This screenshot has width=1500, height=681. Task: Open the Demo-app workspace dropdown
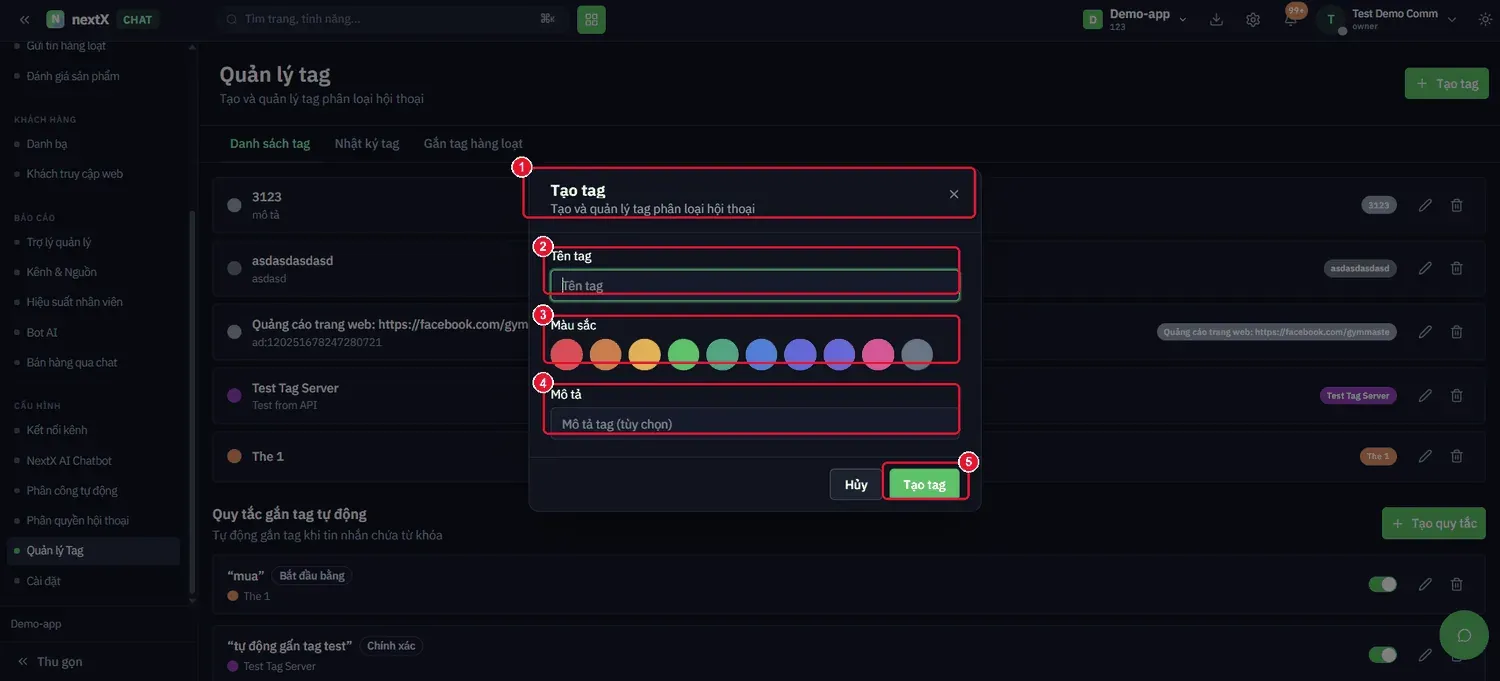point(1135,19)
